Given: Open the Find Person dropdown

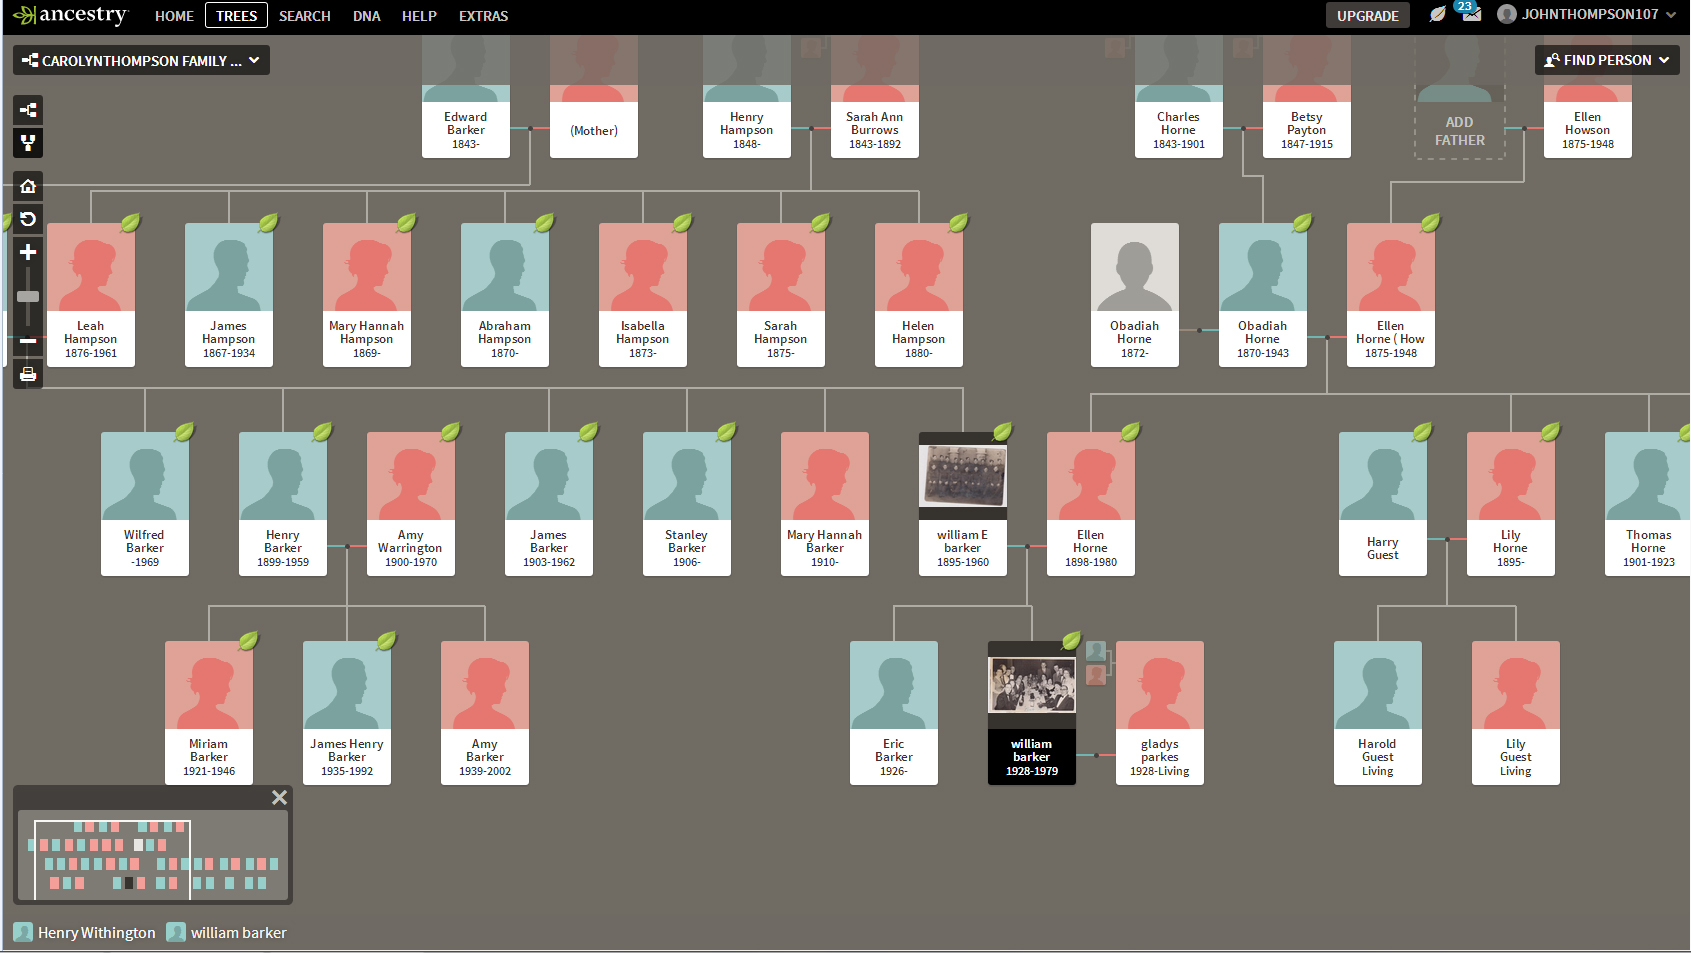Looking at the screenshot, I should click(1606, 60).
